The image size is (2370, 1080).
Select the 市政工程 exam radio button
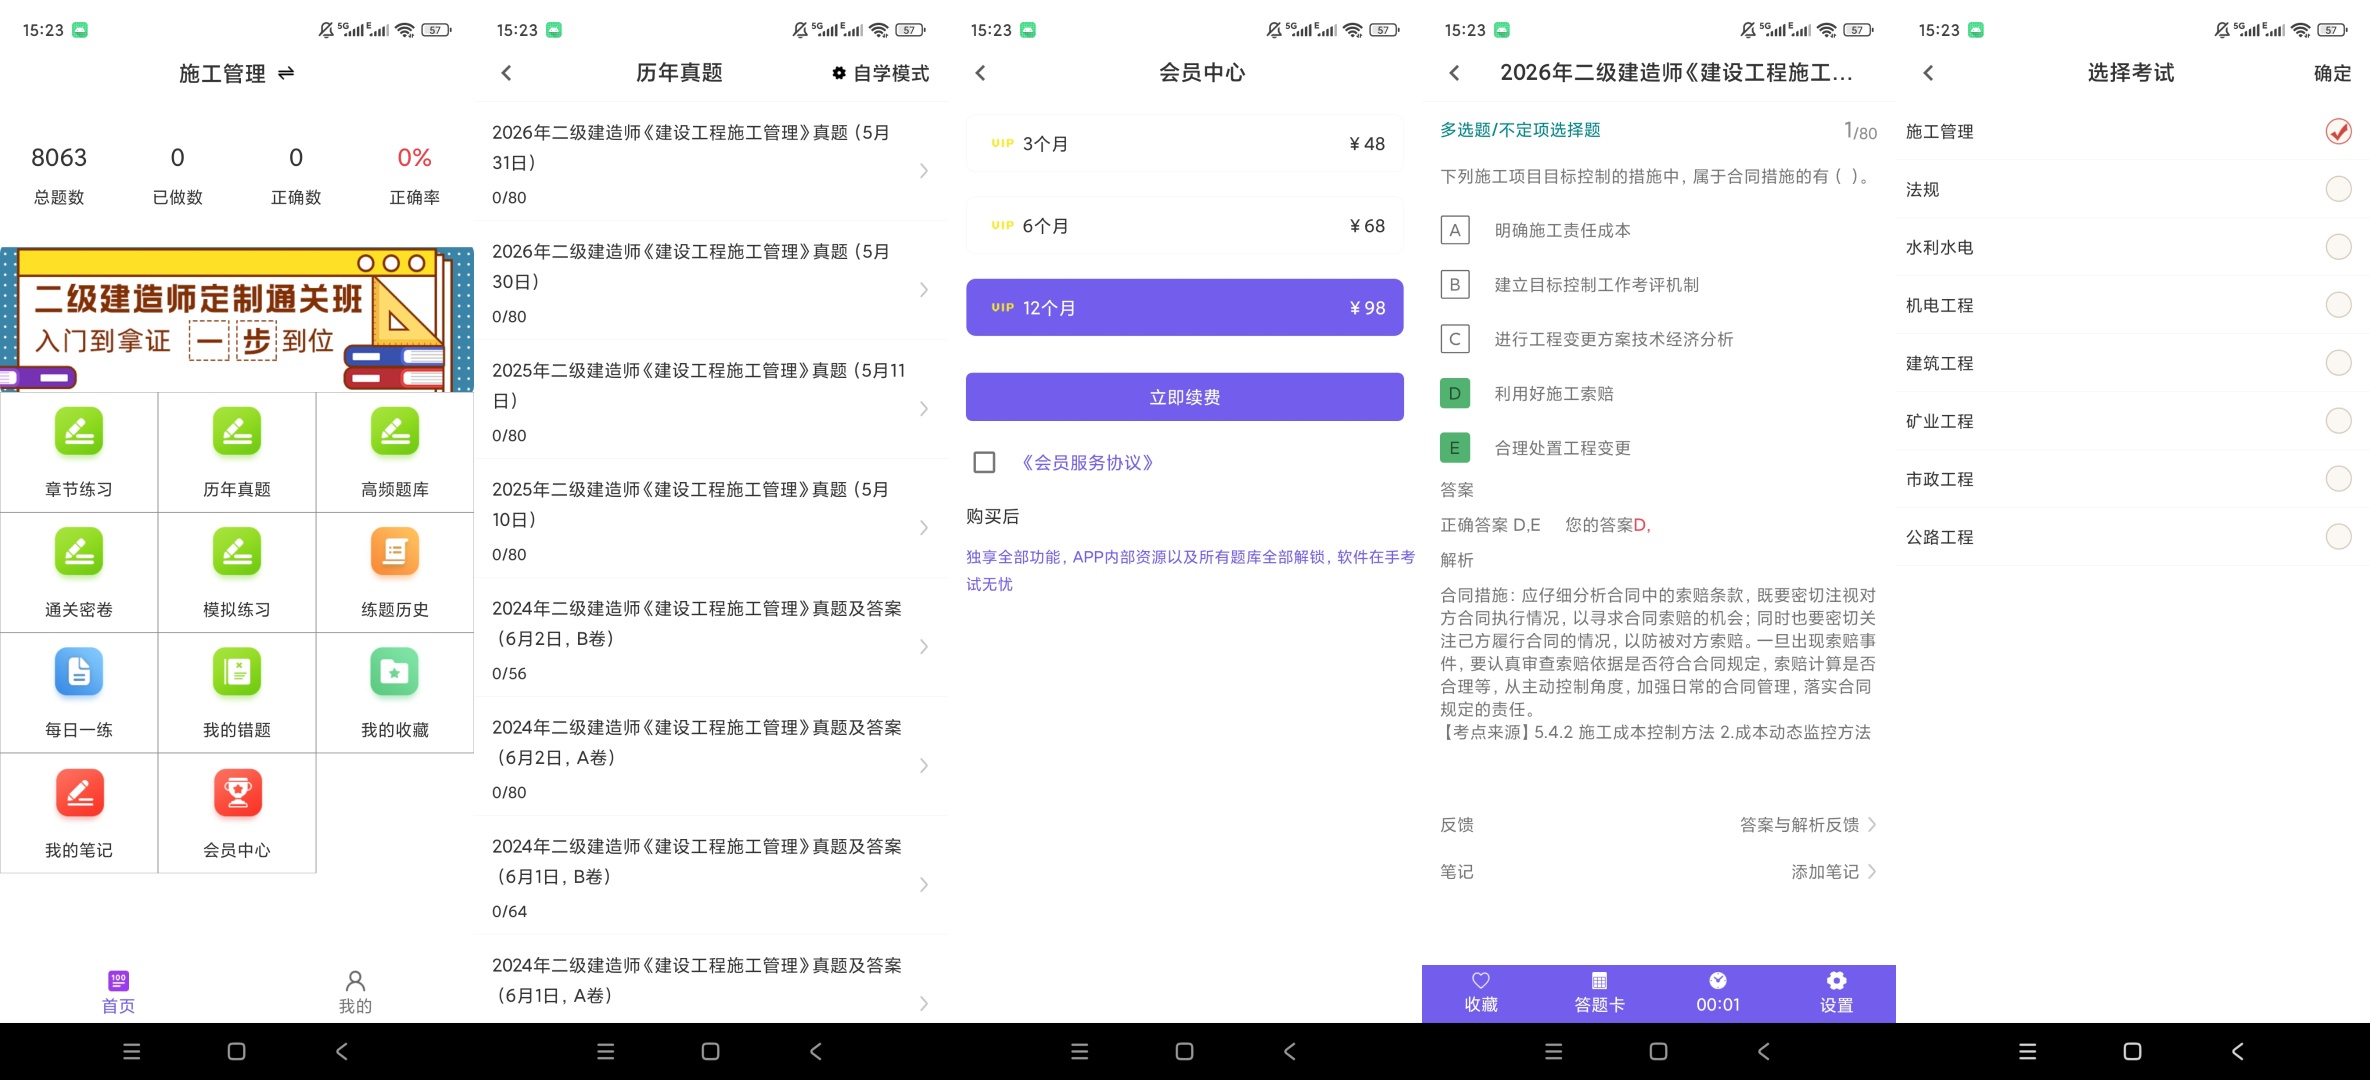[x=2338, y=479]
